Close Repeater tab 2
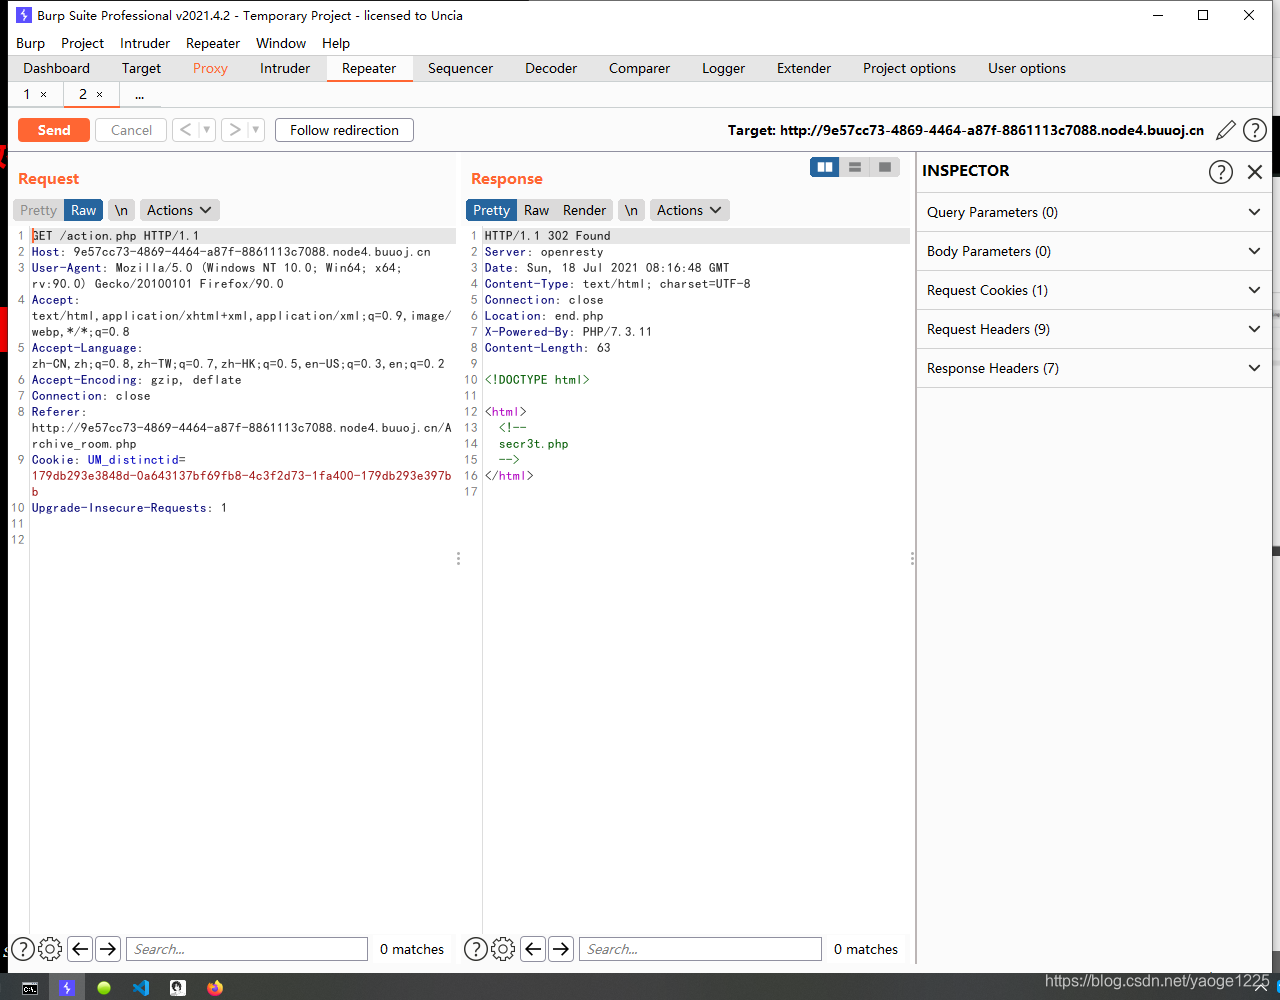Viewport: 1280px width, 1000px height. 99,94
